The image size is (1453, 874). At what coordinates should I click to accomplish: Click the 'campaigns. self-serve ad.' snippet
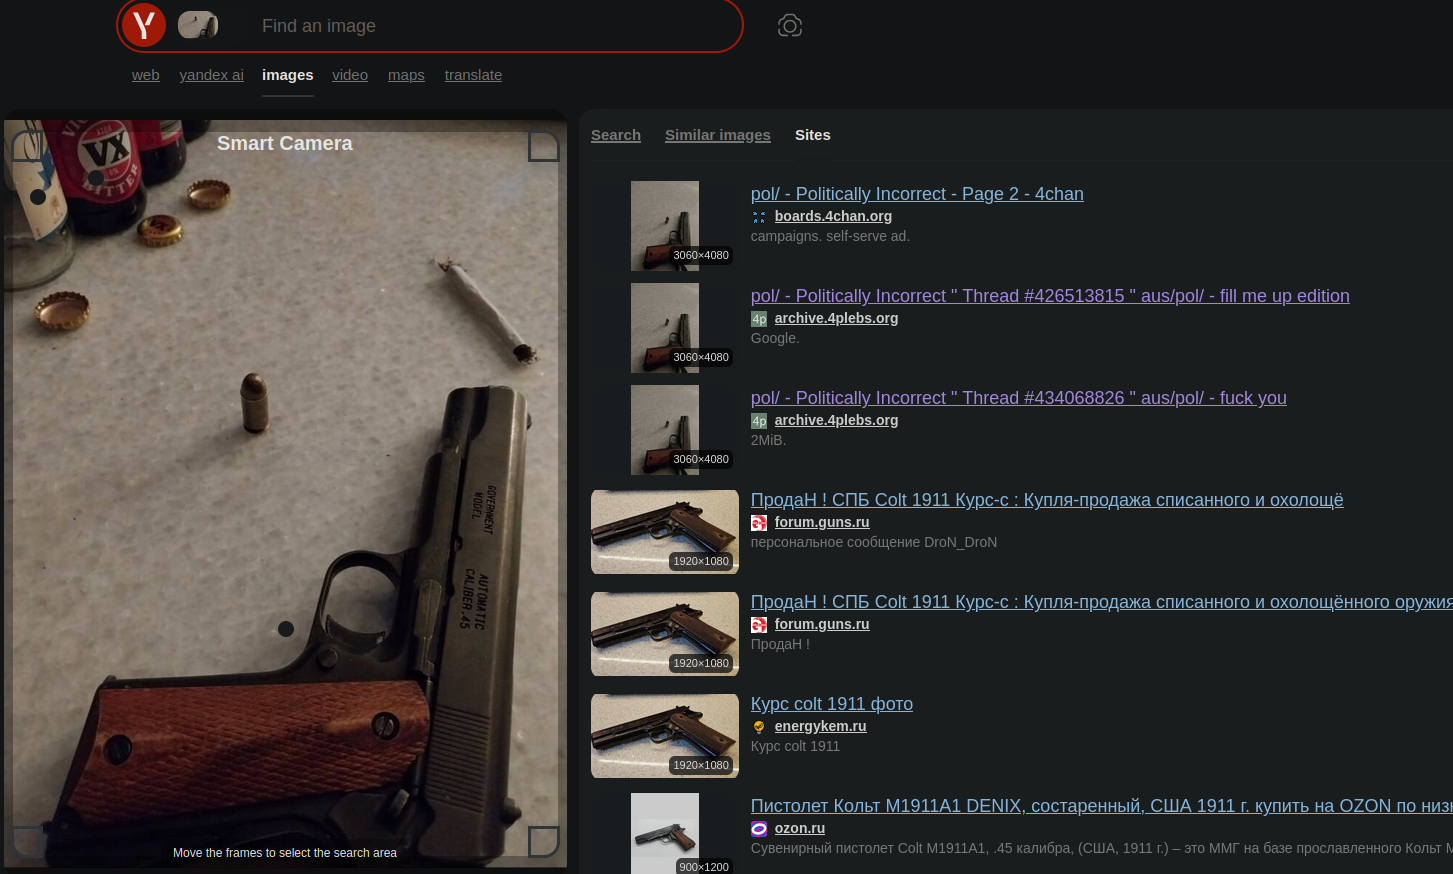(x=830, y=237)
